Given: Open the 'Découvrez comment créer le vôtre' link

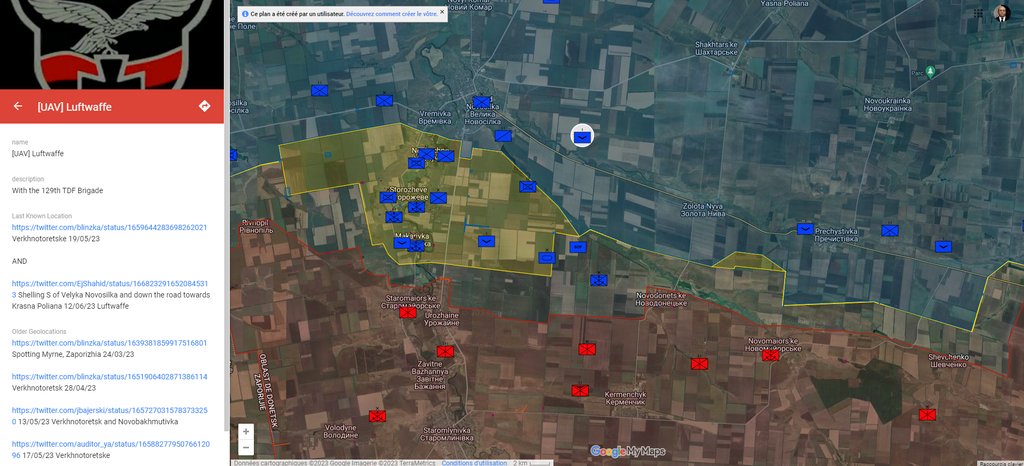Looking at the screenshot, I should [391, 14].
